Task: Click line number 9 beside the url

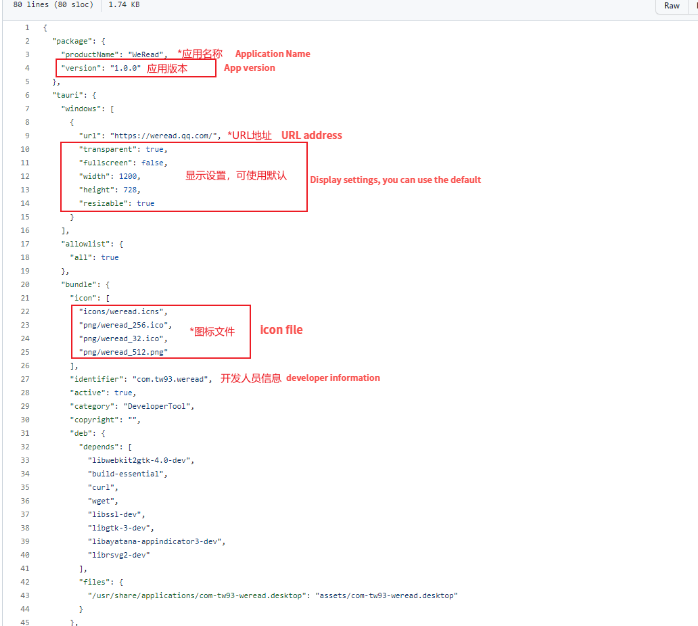Action: [x=27, y=135]
